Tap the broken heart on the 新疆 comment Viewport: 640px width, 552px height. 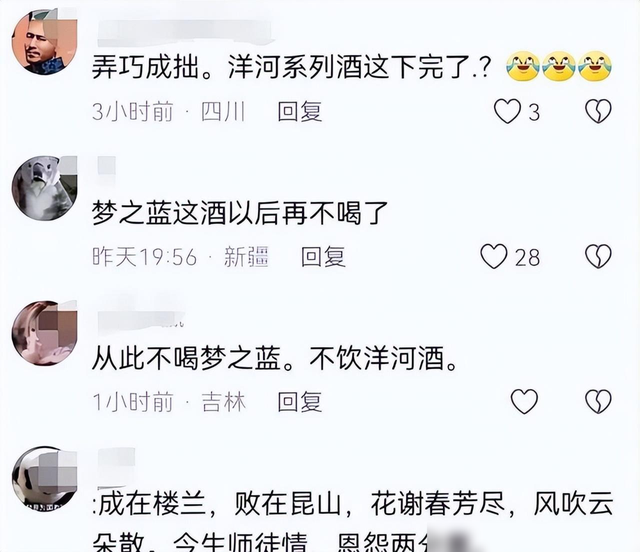[x=598, y=256]
